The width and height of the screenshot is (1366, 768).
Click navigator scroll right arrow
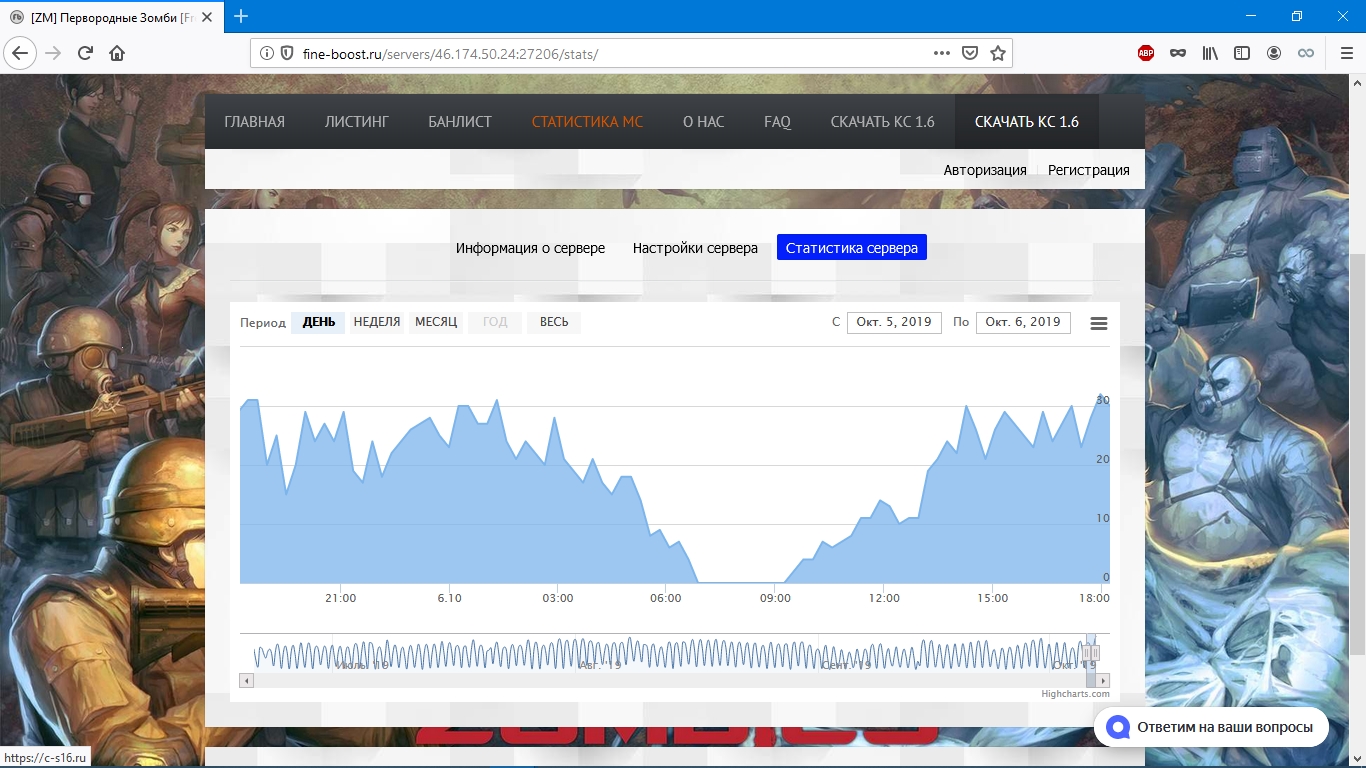(x=1103, y=681)
